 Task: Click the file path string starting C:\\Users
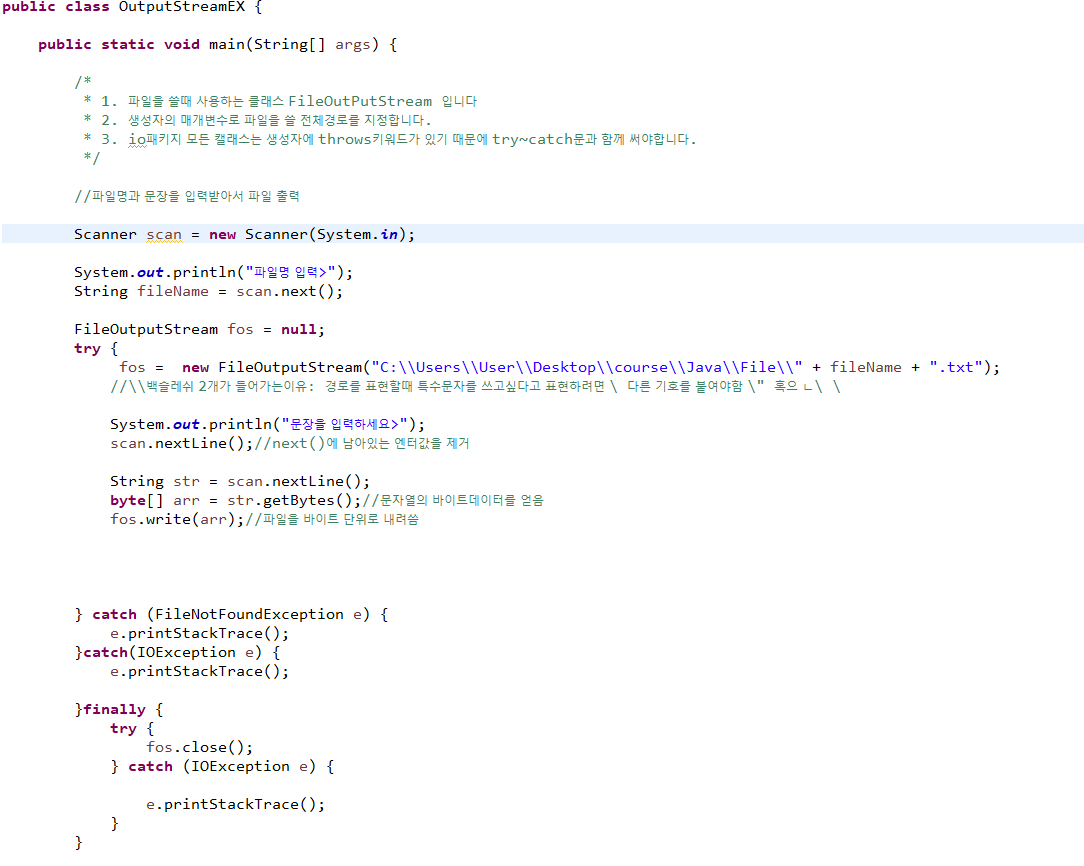tap(586, 367)
